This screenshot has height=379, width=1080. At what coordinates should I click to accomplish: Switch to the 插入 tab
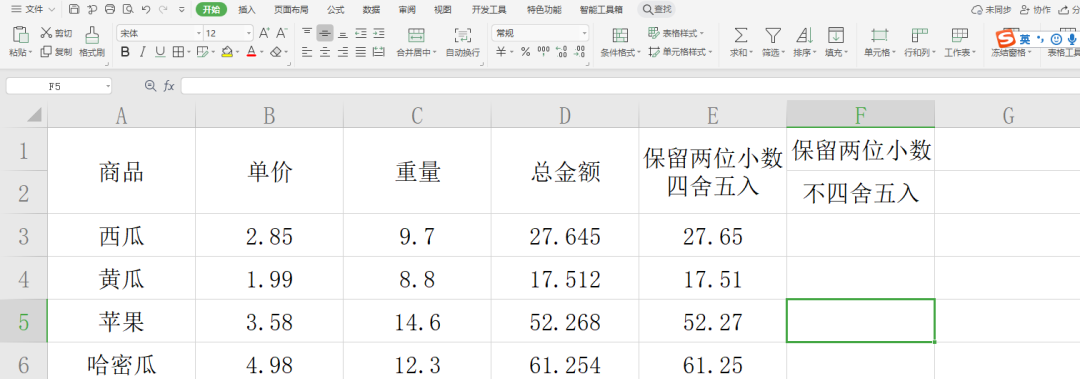click(247, 10)
